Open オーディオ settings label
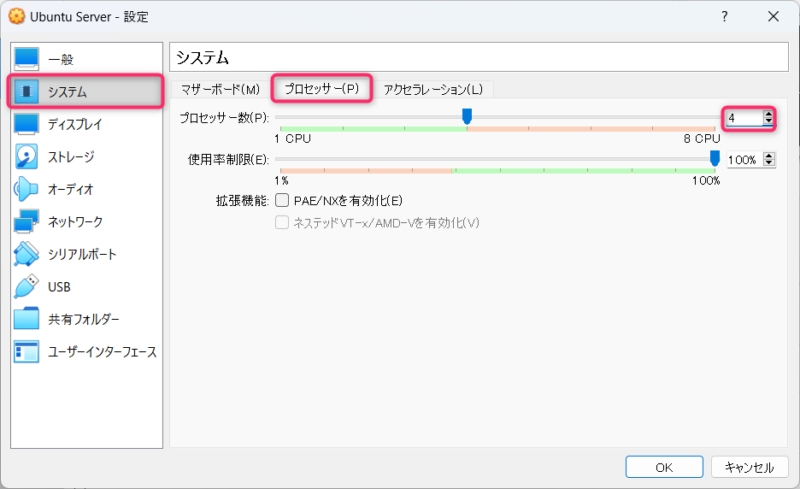Viewport: 800px width, 489px height. tap(71, 189)
